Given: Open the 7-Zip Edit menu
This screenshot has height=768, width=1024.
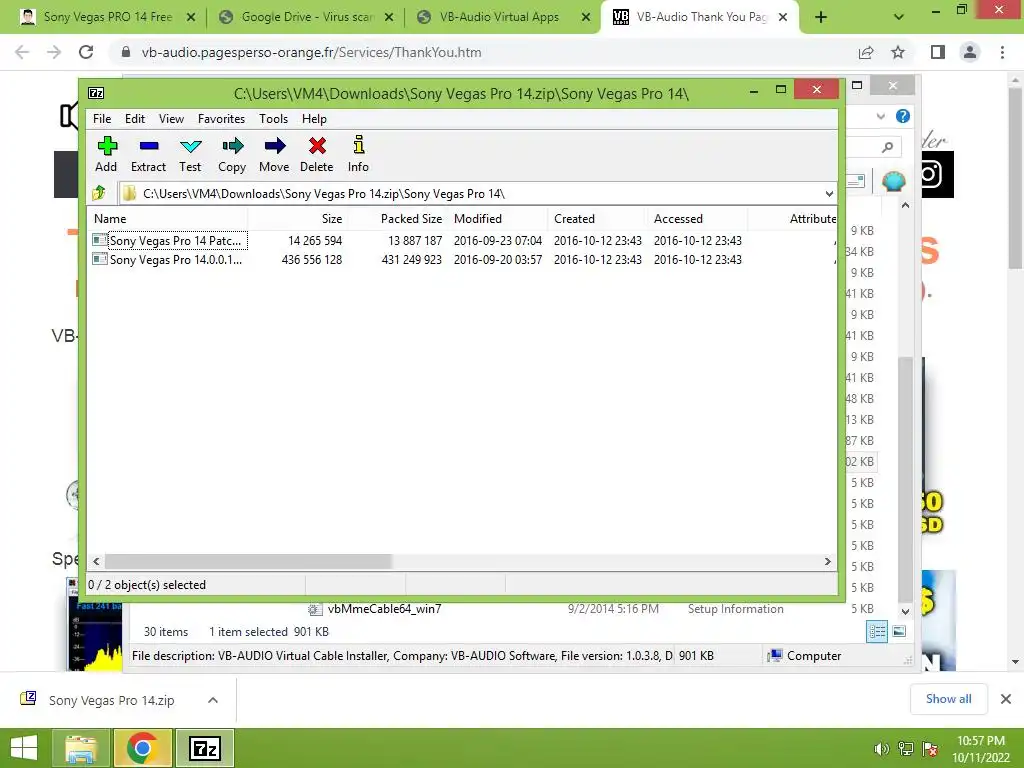Looking at the screenshot, I should click(135, 119).
